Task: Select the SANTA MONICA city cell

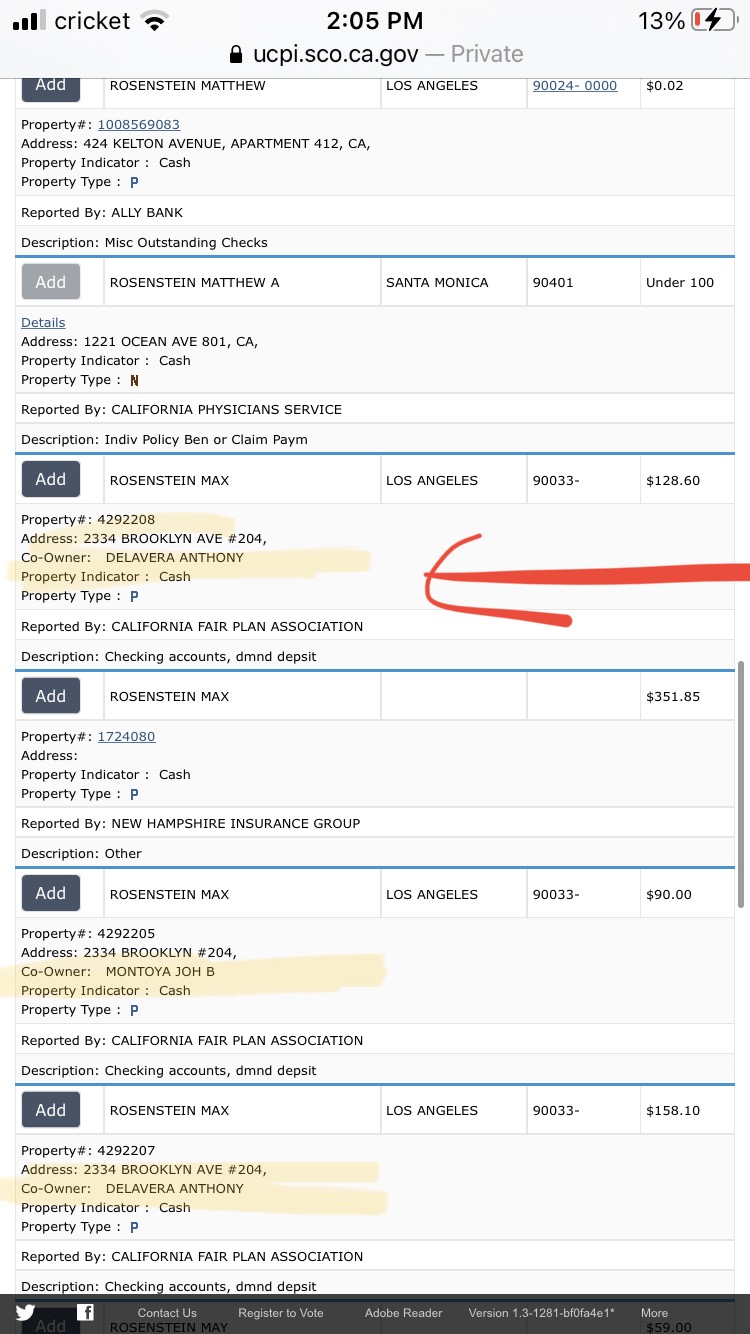Action: (x=453, y=283)
